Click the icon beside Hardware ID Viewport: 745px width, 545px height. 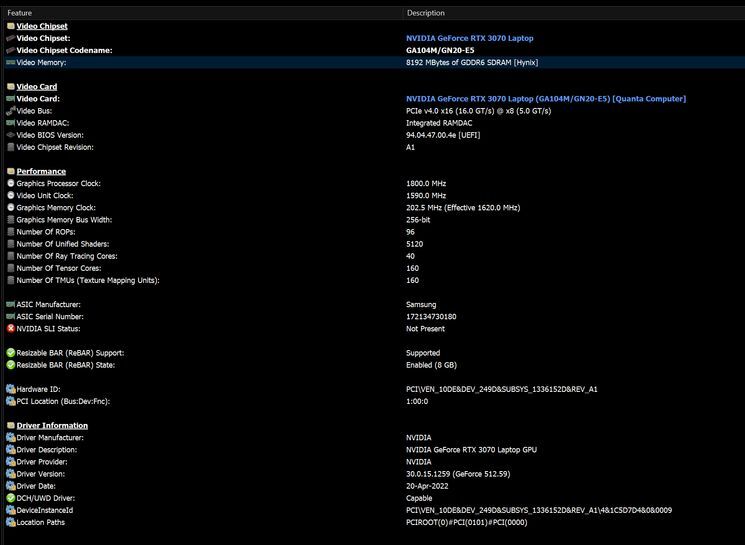tap(10, 389)
